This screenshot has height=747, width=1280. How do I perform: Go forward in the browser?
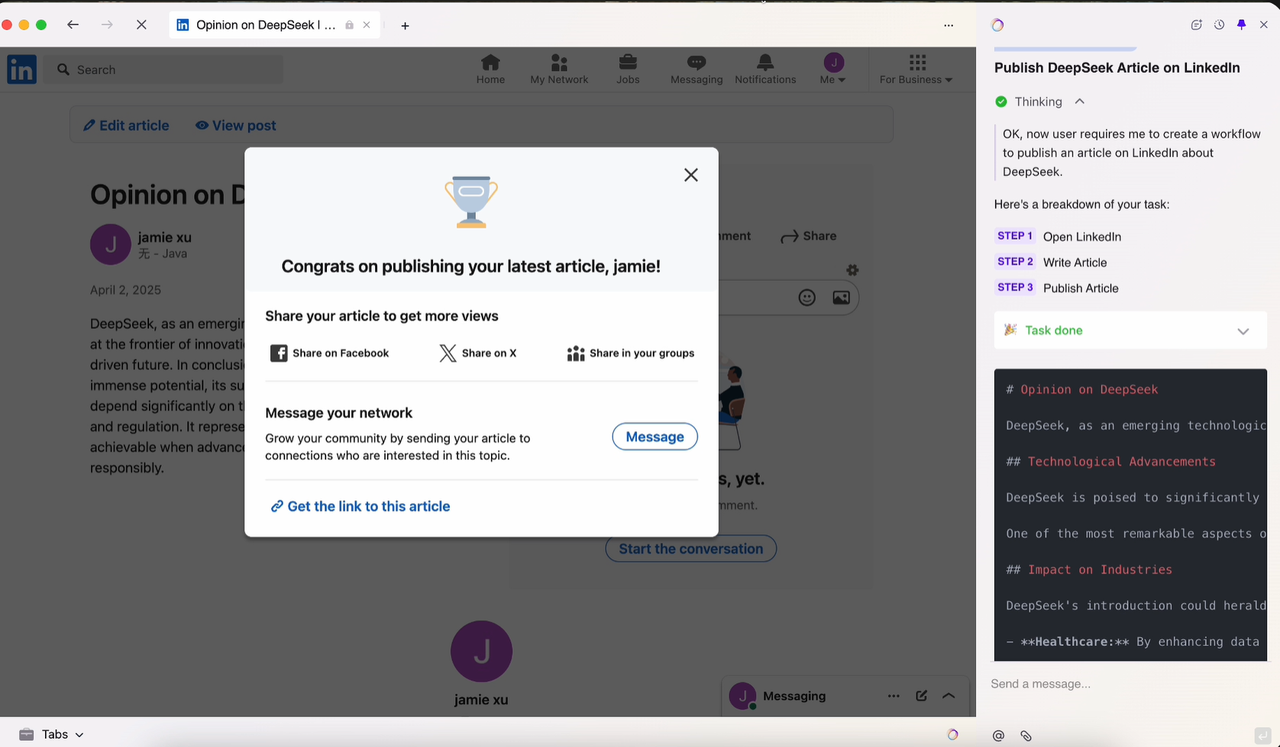(x=107, y=25)
